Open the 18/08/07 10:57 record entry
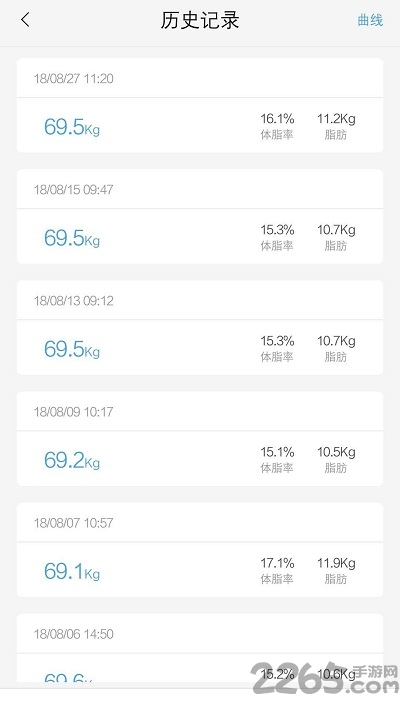This screenshot has height=711, width=400. point(200,550)
